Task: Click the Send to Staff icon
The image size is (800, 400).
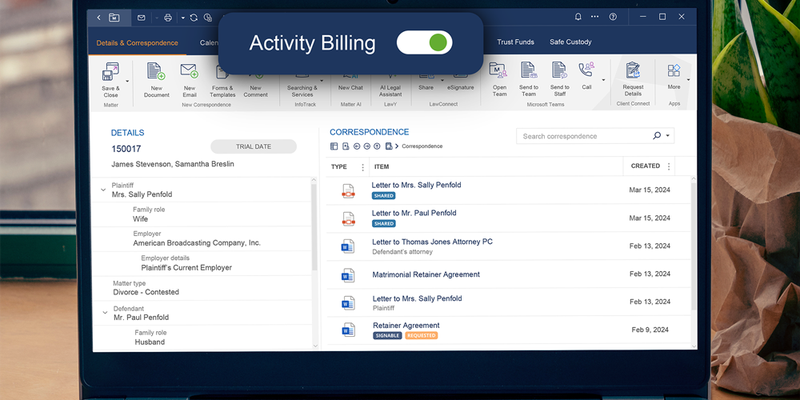Action: [x=560, y=70]
